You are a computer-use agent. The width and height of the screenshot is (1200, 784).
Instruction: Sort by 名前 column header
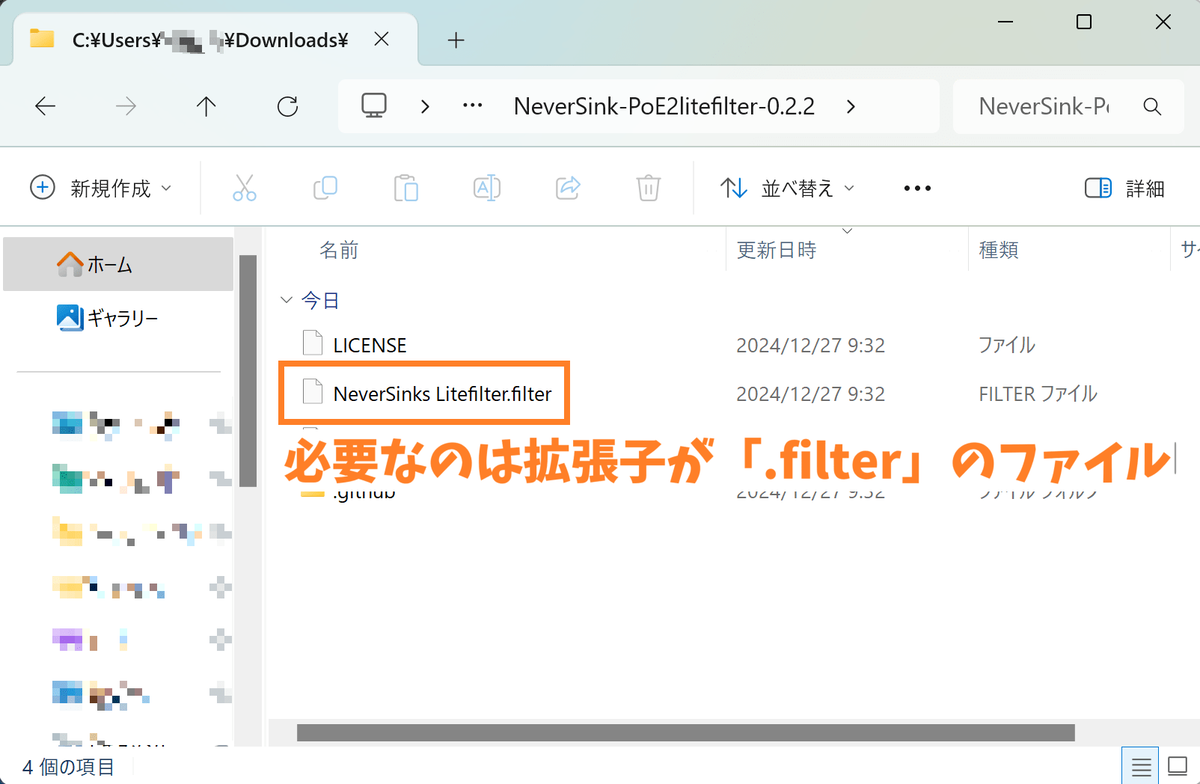tap(339, 250)
